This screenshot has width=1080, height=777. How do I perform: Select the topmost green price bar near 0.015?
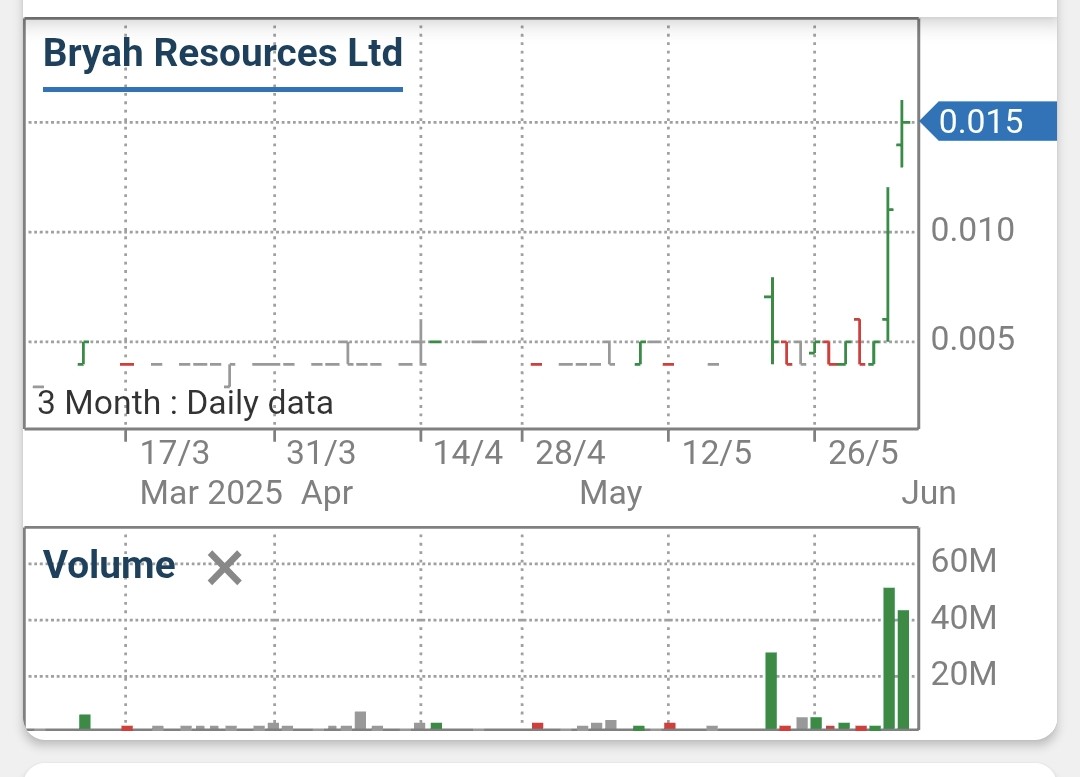pyautogui.click(x=902, y=133)
